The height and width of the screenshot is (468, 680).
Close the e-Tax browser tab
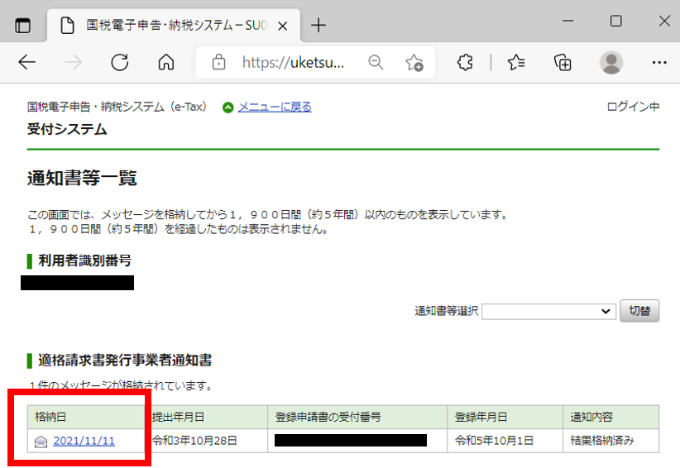(x=282, y=24)
